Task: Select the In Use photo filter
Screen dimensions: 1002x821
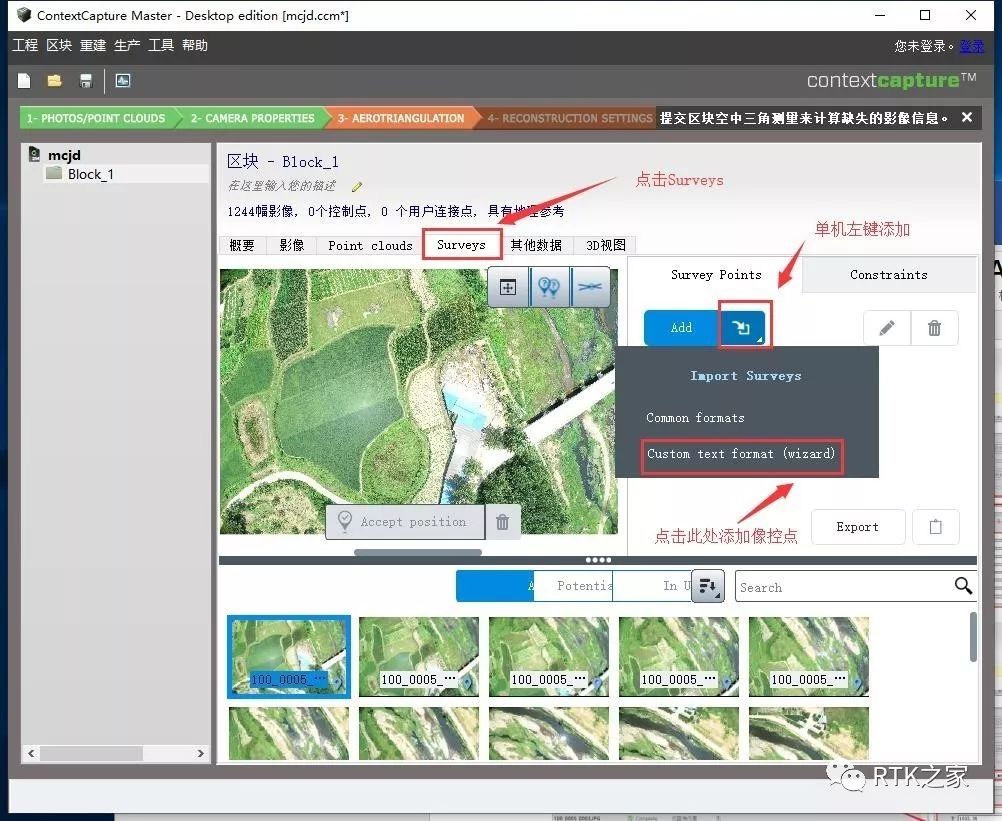Action: point(652,586)
